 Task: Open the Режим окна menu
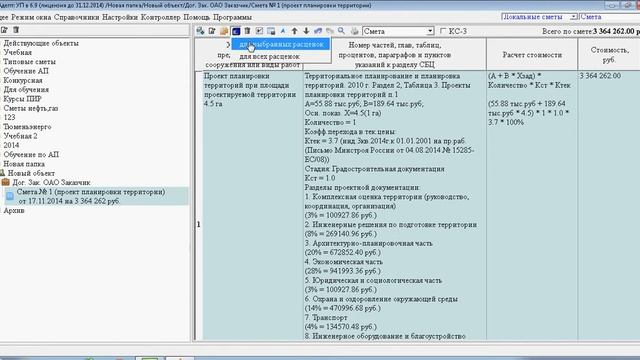point(31,17)
